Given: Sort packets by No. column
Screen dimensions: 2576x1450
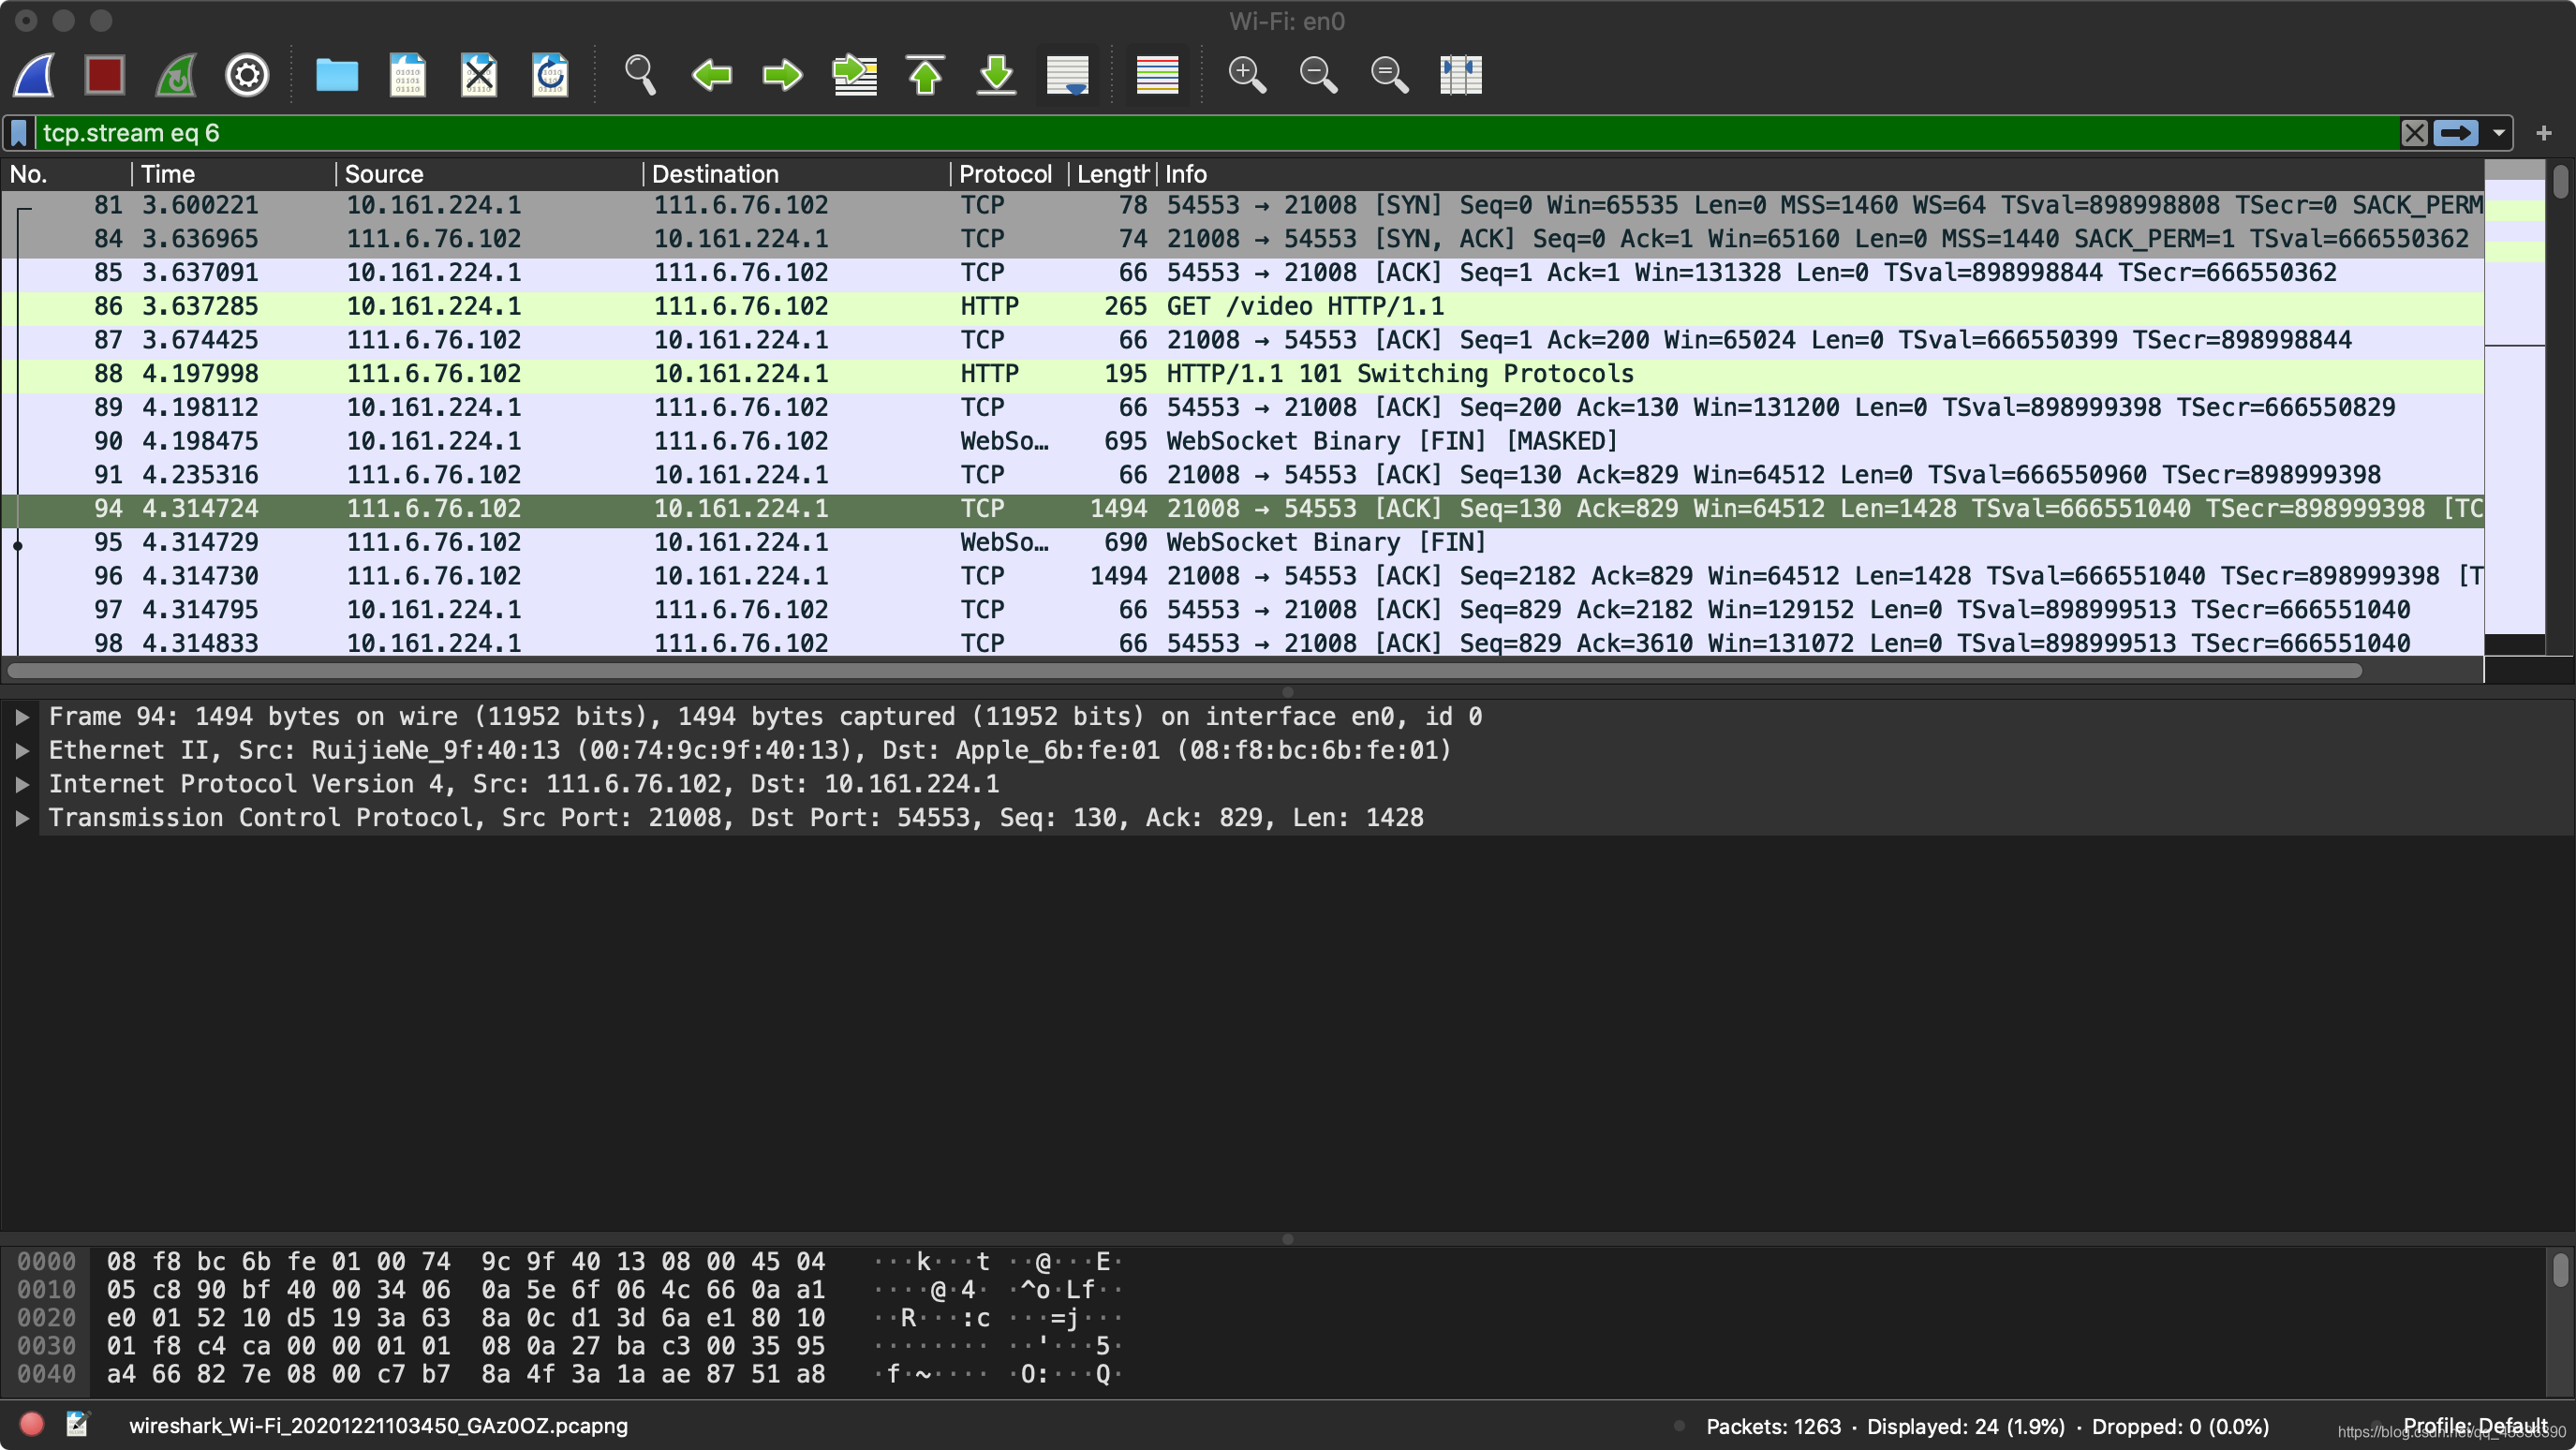Looking at the screenshot, I should (66, 174).
